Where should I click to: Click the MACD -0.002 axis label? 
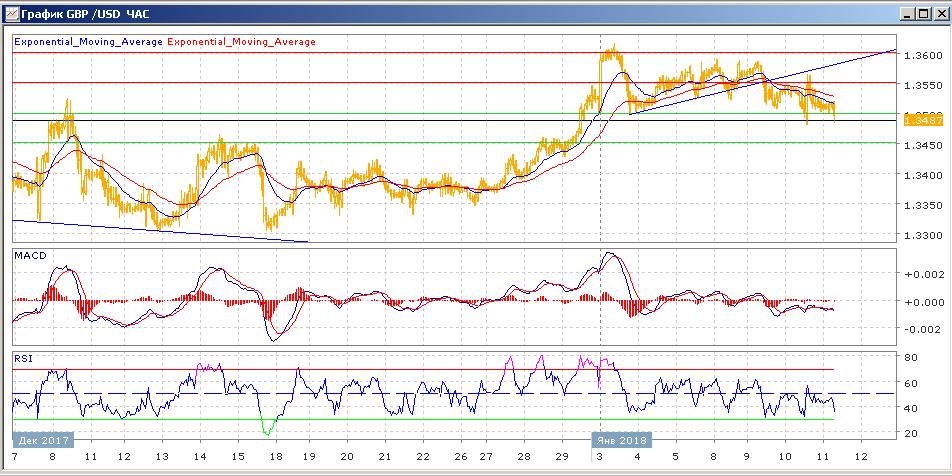pos(921,328)
